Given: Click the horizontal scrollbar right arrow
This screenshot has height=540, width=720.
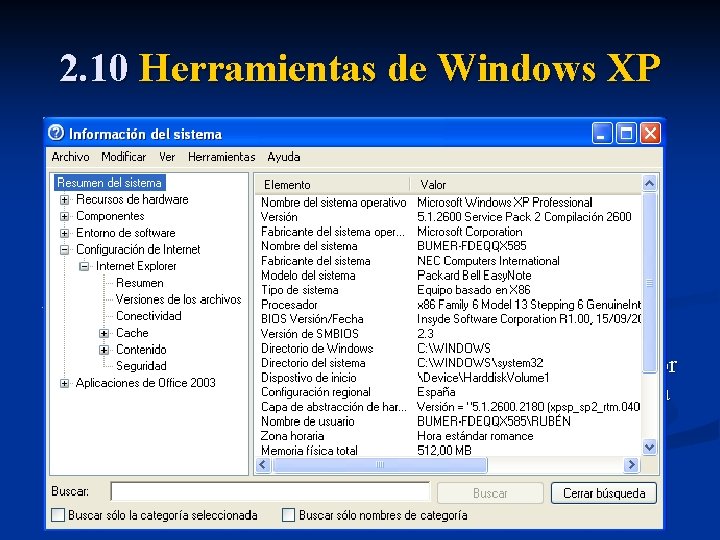Looking at the screenshot, I should click(x=631, y=465).
